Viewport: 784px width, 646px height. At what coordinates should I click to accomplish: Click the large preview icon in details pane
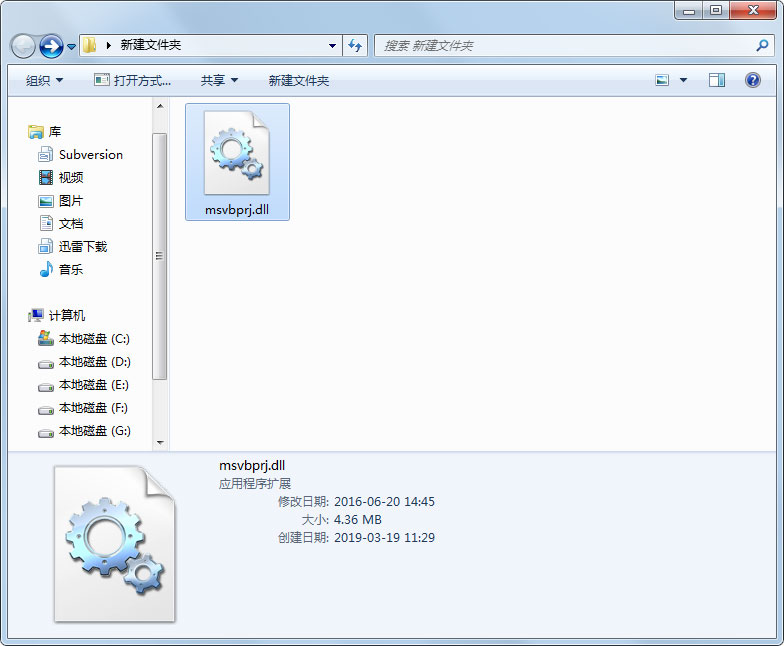115,544
